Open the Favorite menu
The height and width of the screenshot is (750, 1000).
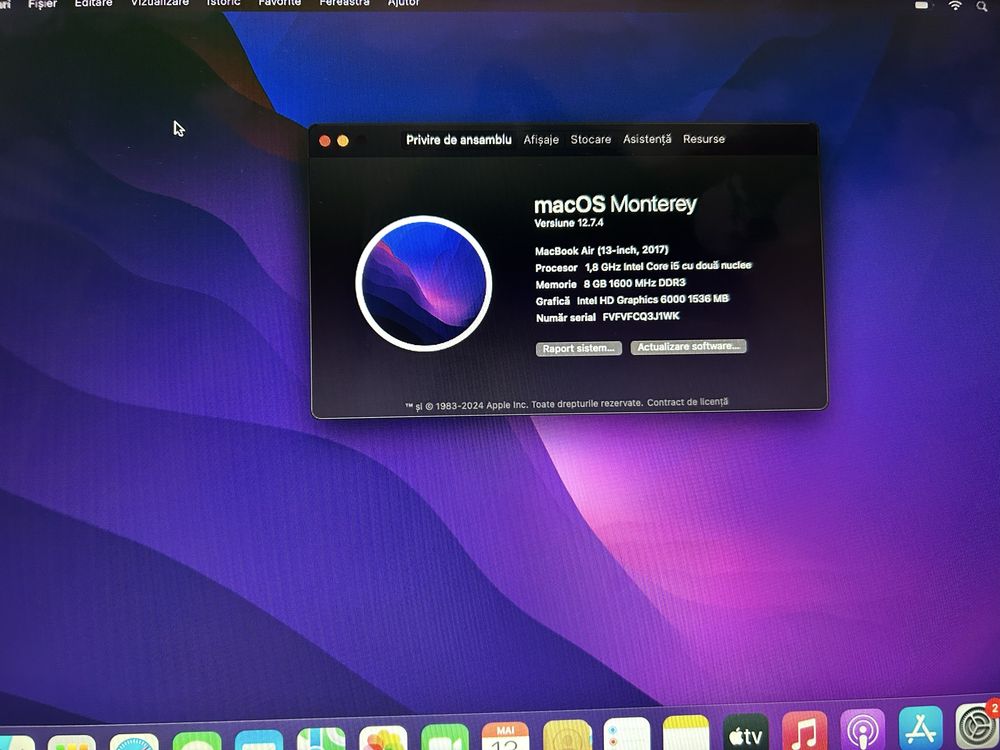coord(279,3)
